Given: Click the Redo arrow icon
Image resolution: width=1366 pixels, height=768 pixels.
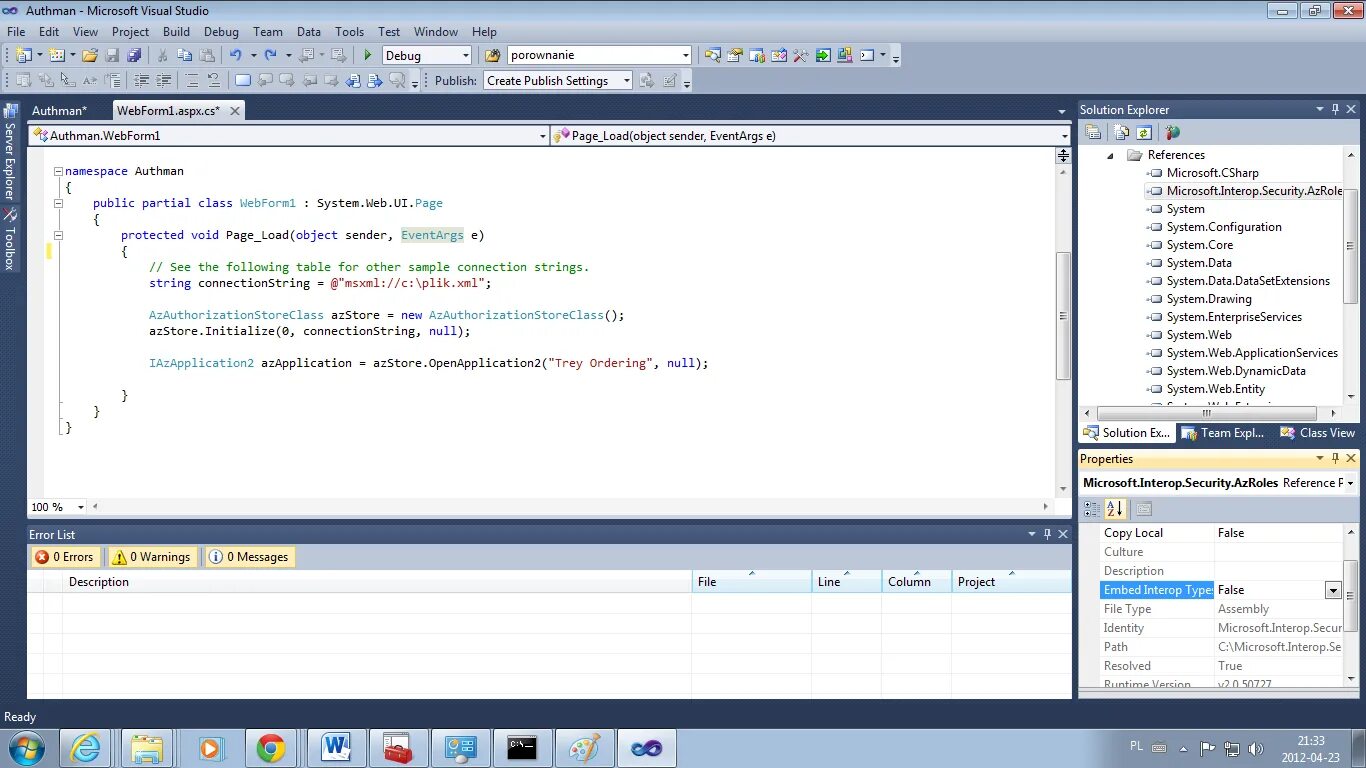Looking at the screenshot, I should pos(271,56).
